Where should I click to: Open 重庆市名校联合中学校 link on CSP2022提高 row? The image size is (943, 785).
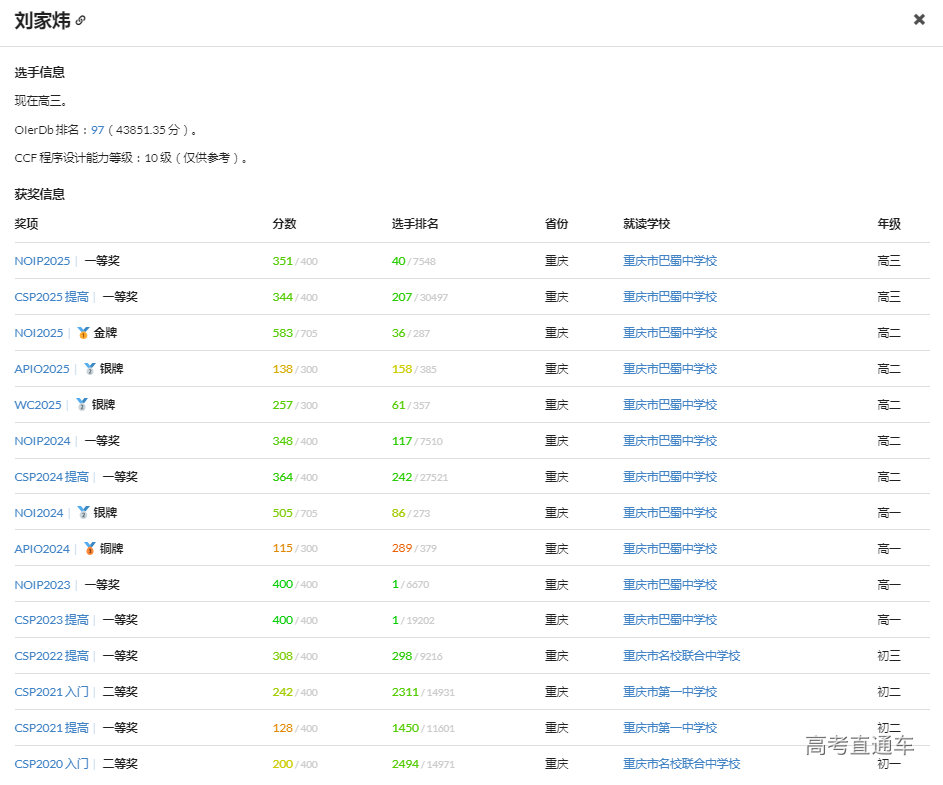coord(682,655)
